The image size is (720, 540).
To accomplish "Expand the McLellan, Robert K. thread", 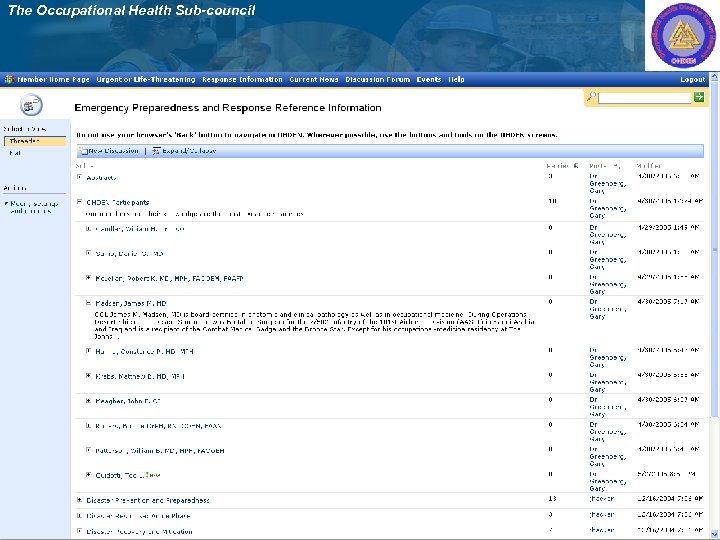I will pos(88,277).
